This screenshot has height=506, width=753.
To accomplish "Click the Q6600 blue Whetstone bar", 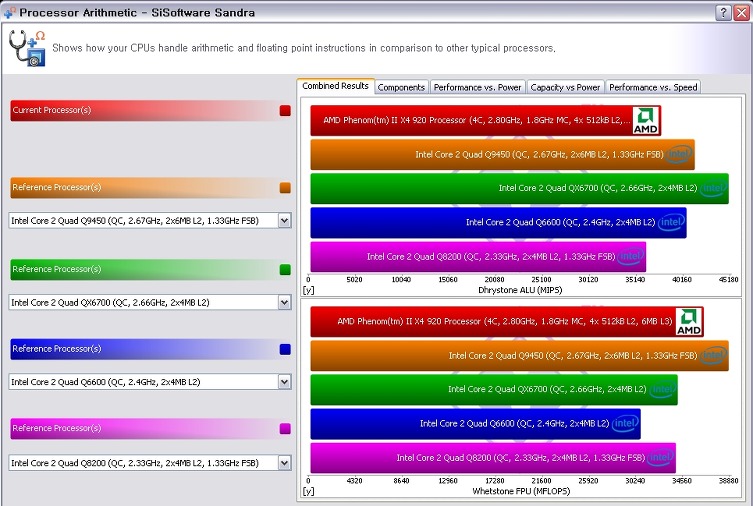I will [x=475, y=424].
